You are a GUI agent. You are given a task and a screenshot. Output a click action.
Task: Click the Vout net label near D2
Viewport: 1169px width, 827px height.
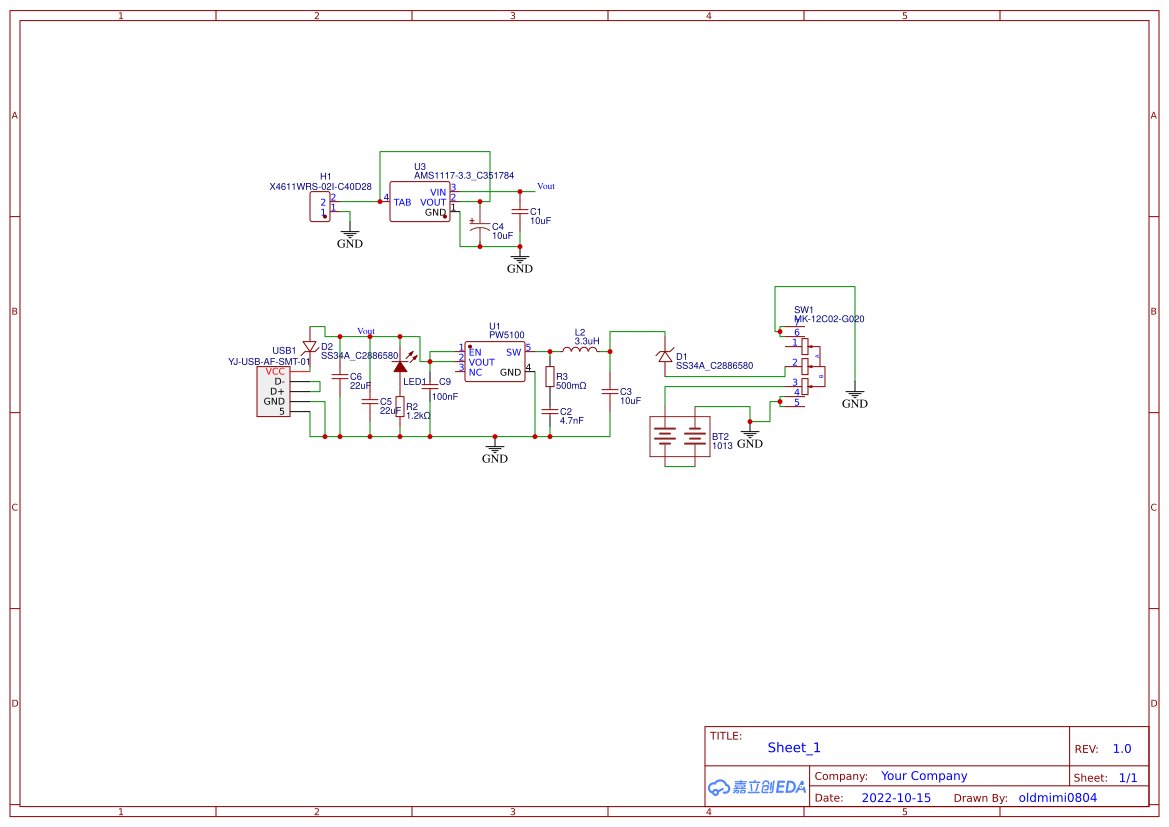(x=366, y=331)
